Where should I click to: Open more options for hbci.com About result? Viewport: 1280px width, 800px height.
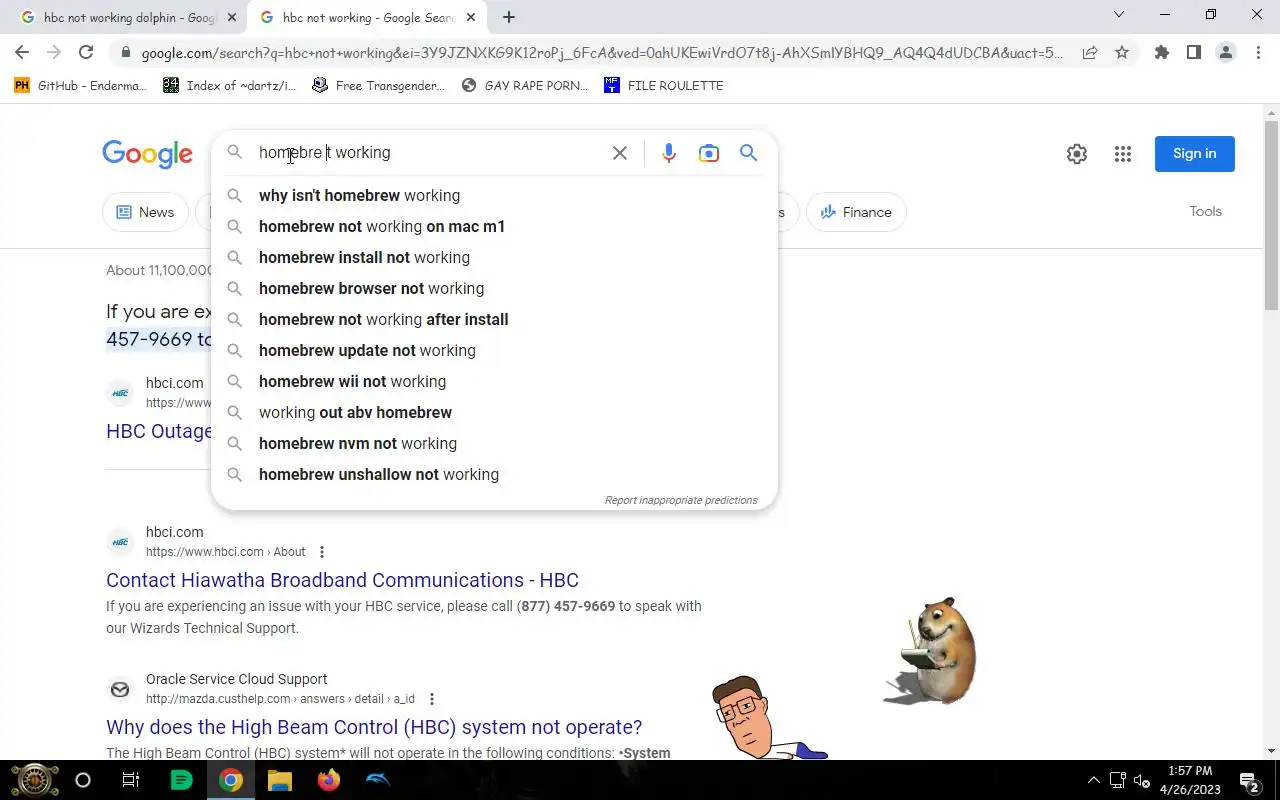[322, 552]
